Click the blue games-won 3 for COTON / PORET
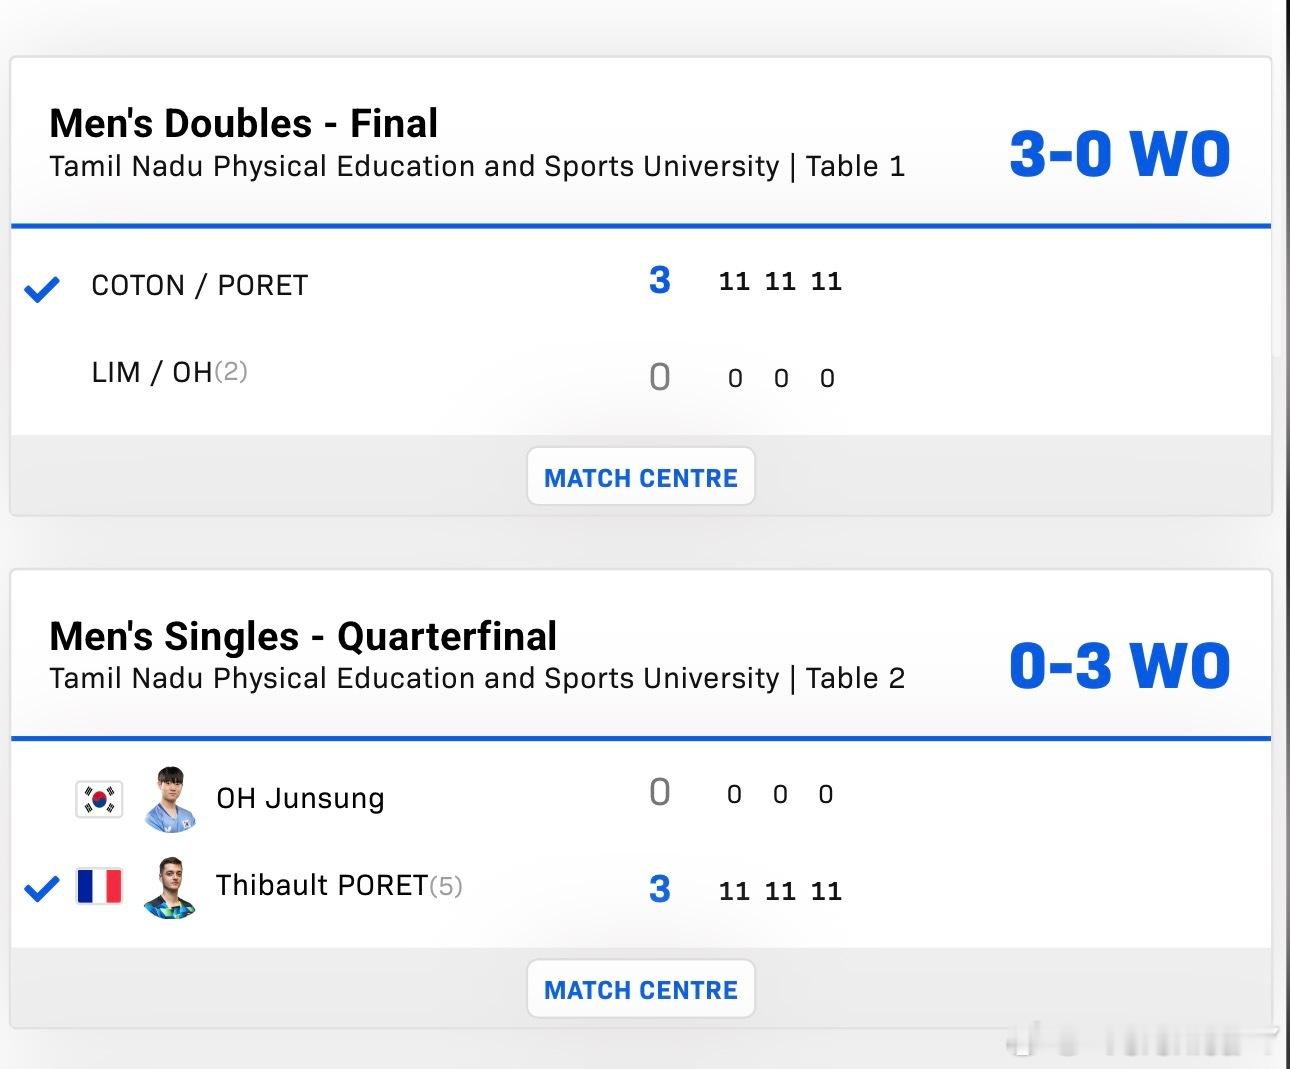 [x=659, y=280]
